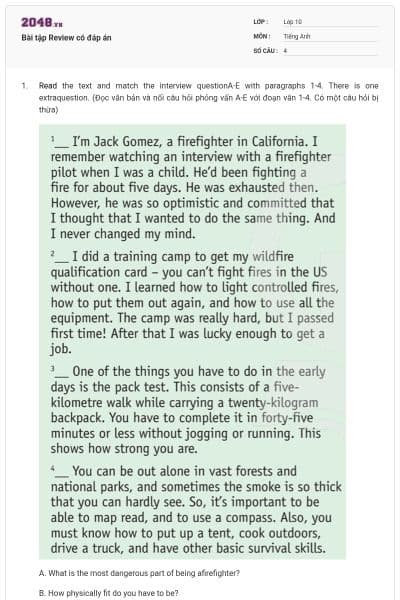Click the 'Số câu' value 4
The width and height of the screenshot is (400, 600).
285,51
